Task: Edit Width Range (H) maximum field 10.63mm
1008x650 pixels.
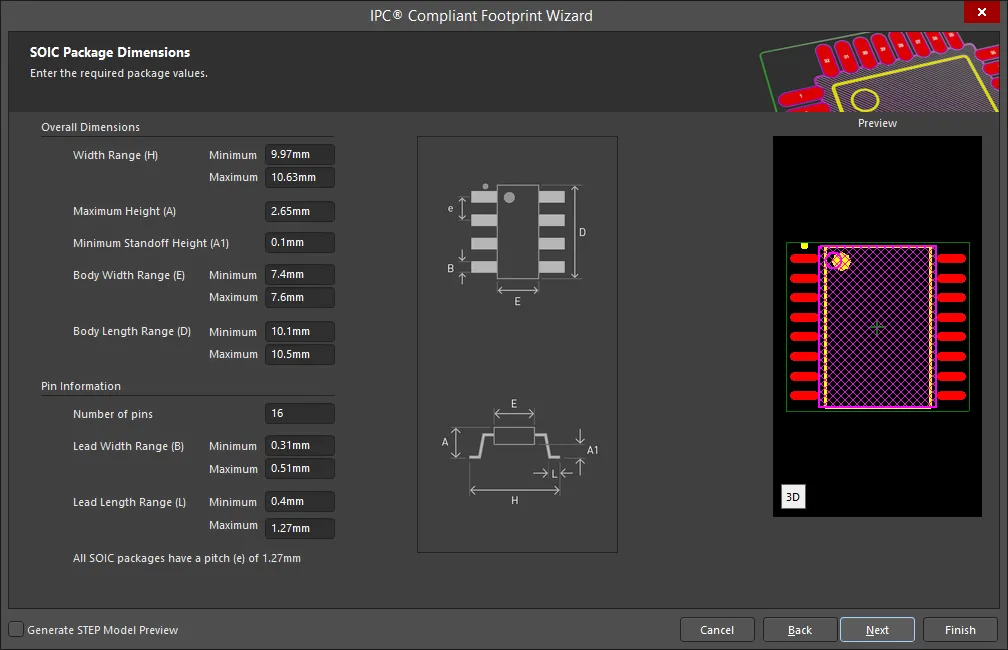Action: pyautogui.click(x=300, y=177)
